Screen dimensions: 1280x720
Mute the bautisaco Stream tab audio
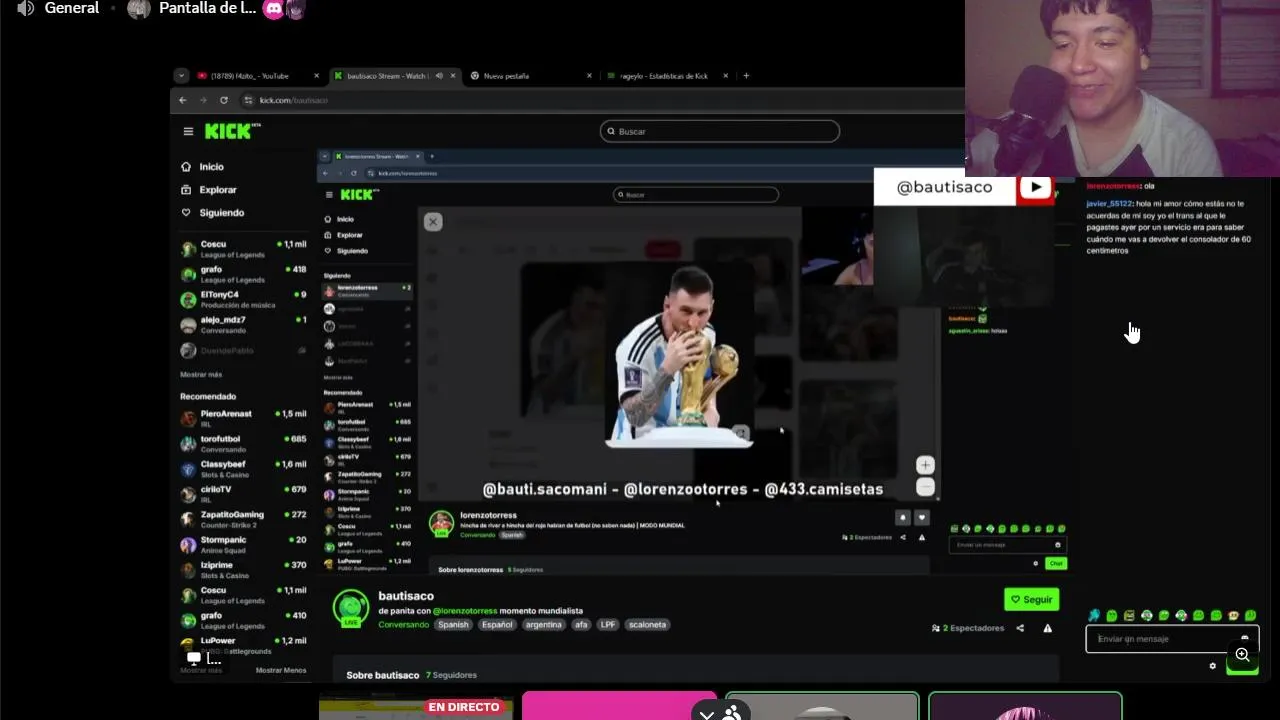(x=439, y=76)
